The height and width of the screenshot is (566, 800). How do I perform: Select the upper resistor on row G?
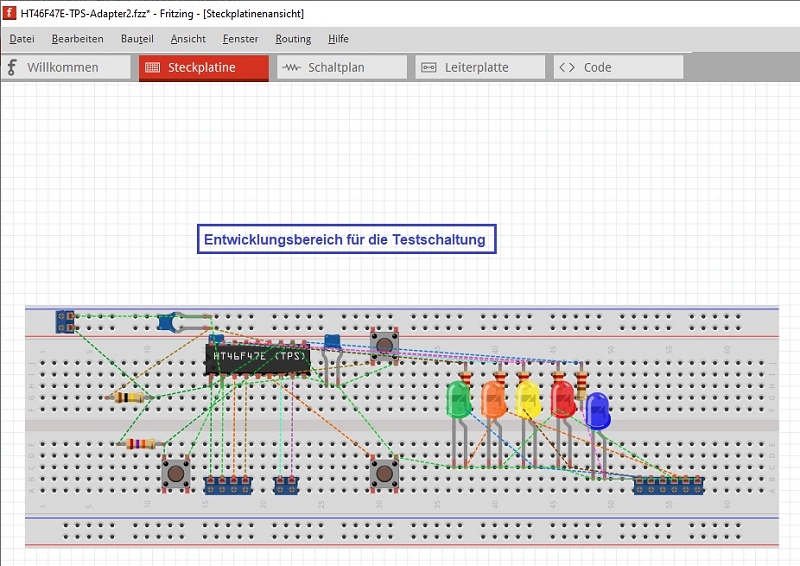tap(129, 398)
